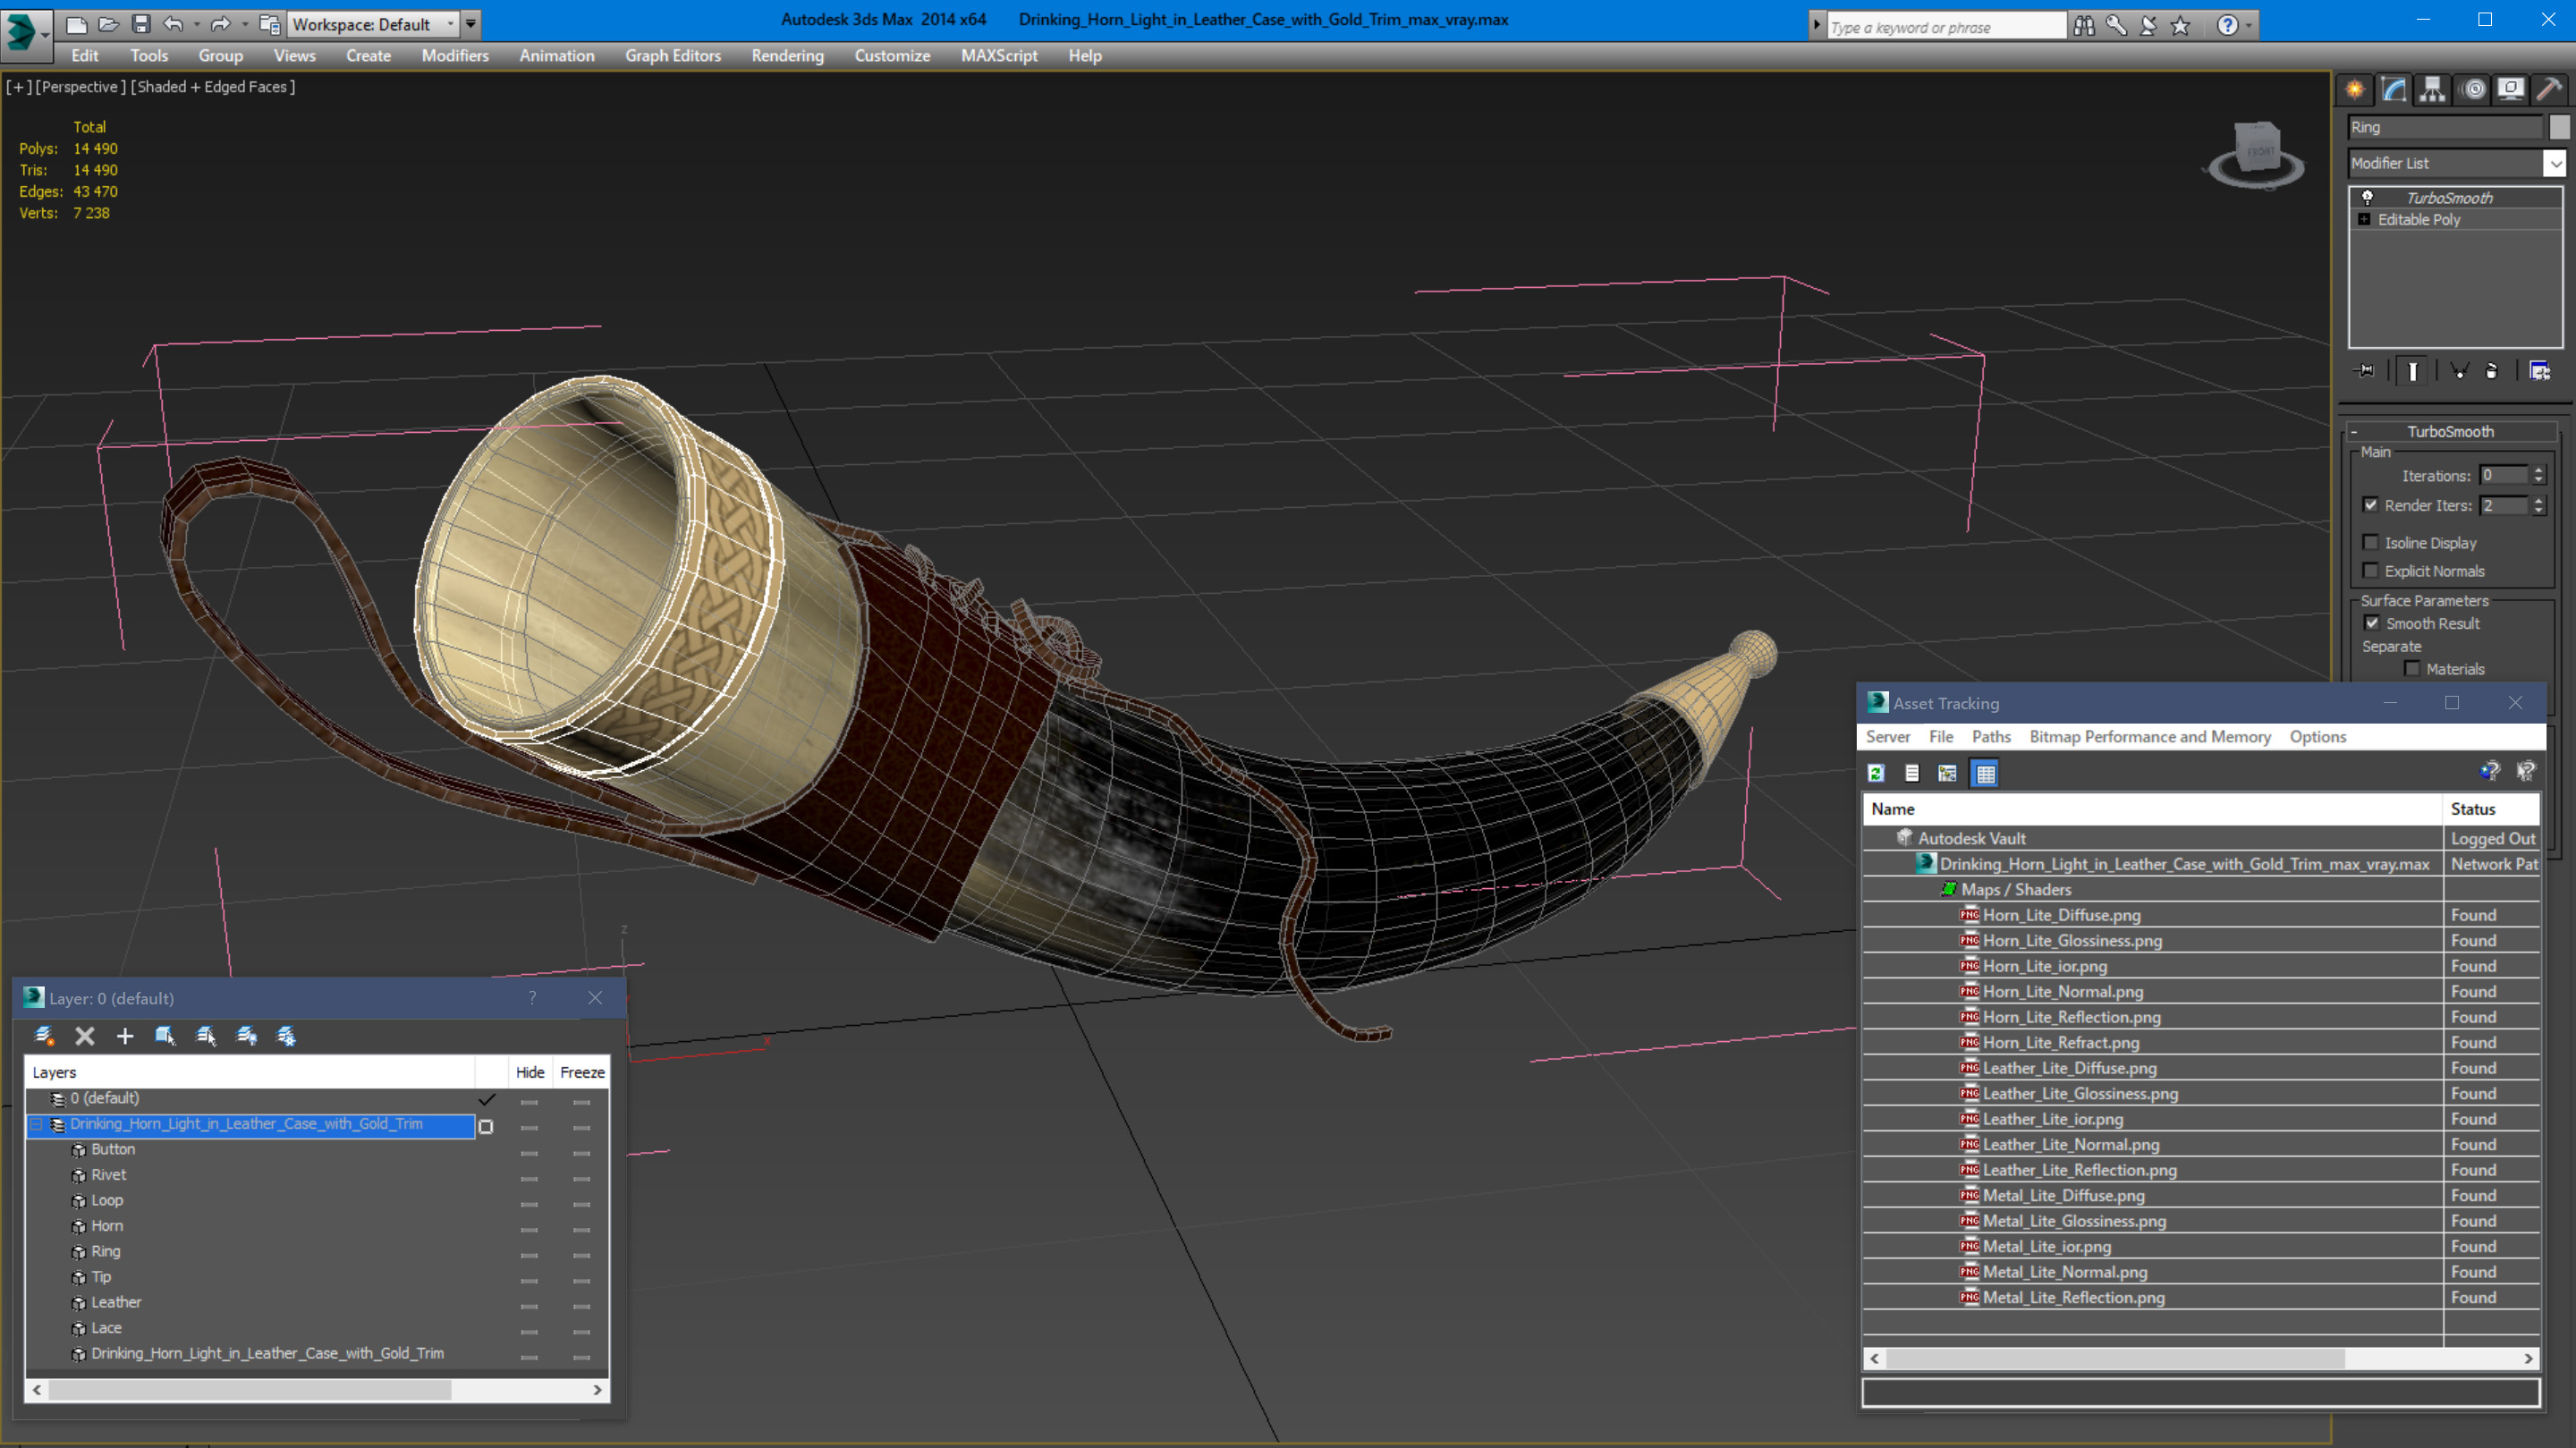The height and width of the screenshot is (1448, 2576).
Task: Click Status Log icon in Asset Tracking
Action: point(1912,773)
